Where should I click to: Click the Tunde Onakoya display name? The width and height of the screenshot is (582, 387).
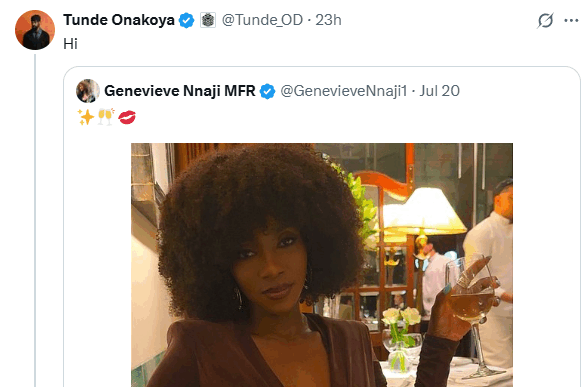click(119, 20)
